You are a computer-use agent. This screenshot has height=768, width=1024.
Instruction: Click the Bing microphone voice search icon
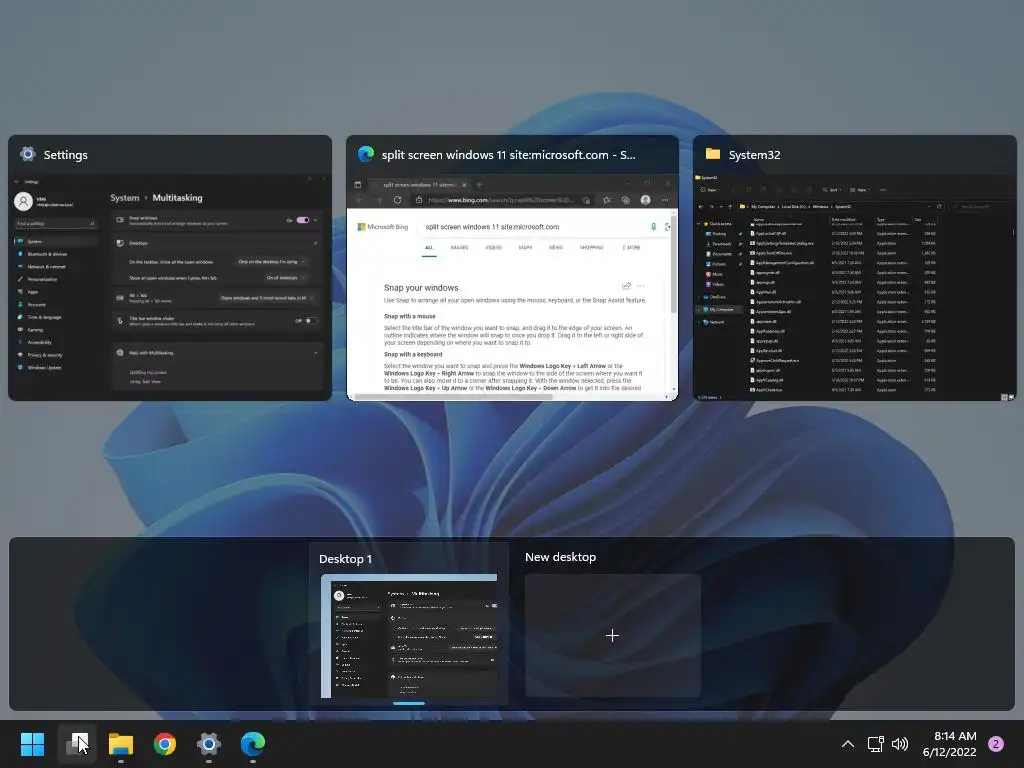click(653, 227)
